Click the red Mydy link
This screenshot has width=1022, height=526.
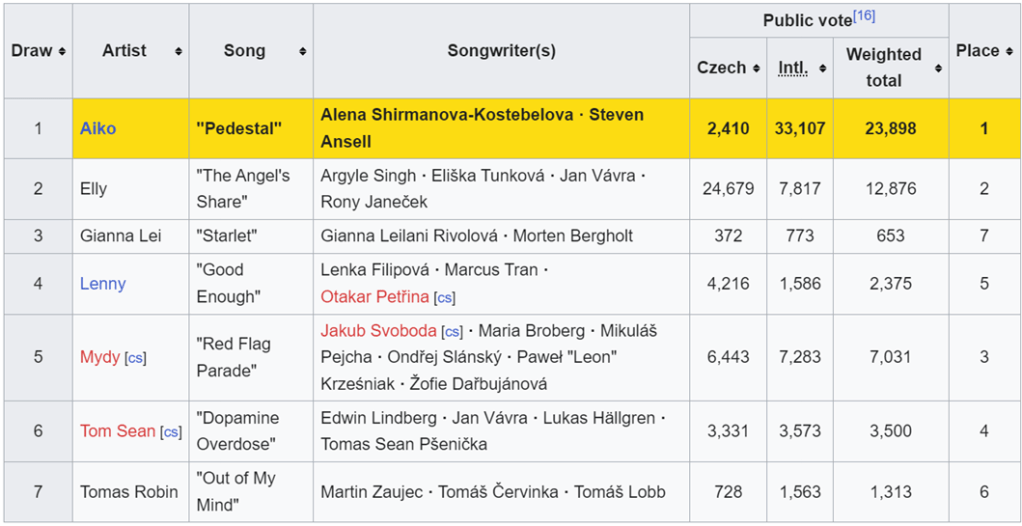coord(100,357)
